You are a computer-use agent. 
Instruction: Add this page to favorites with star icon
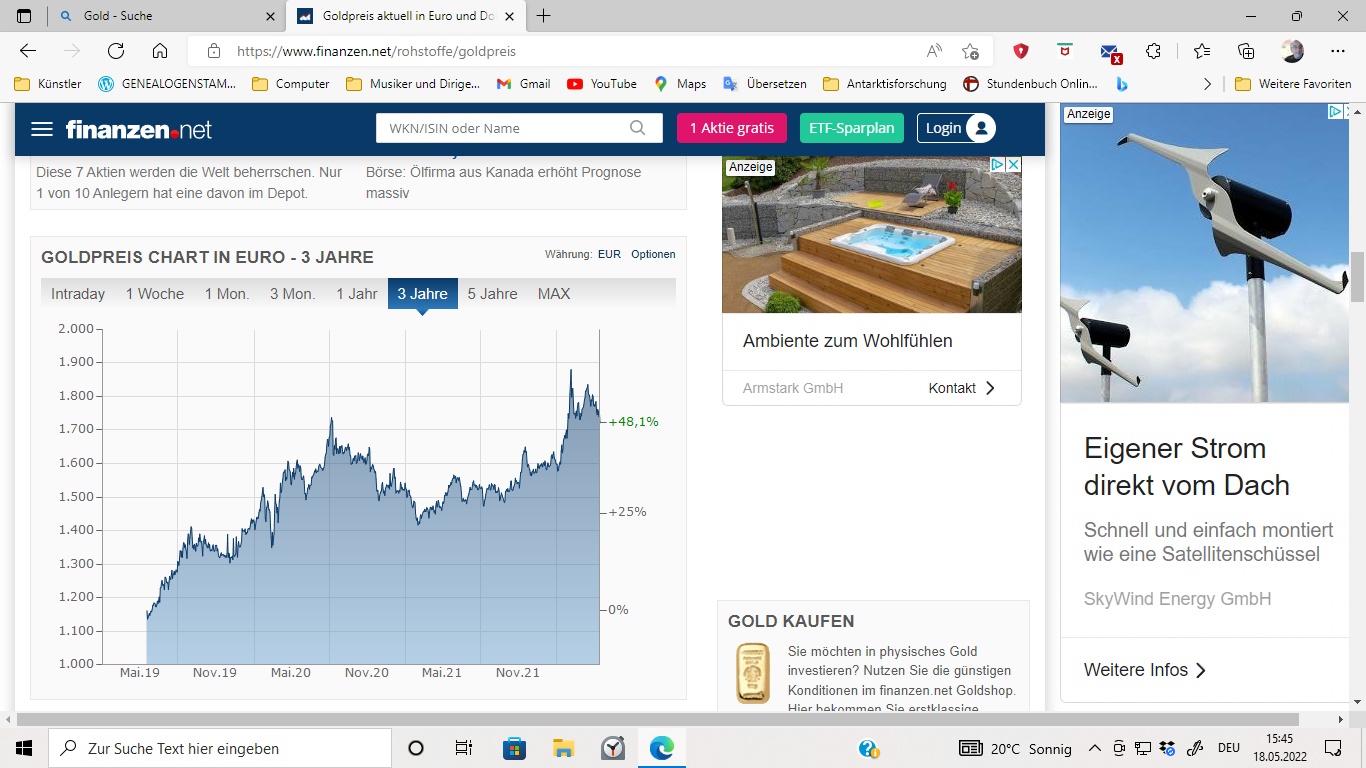pyautogui.click(x=970, y=51)
